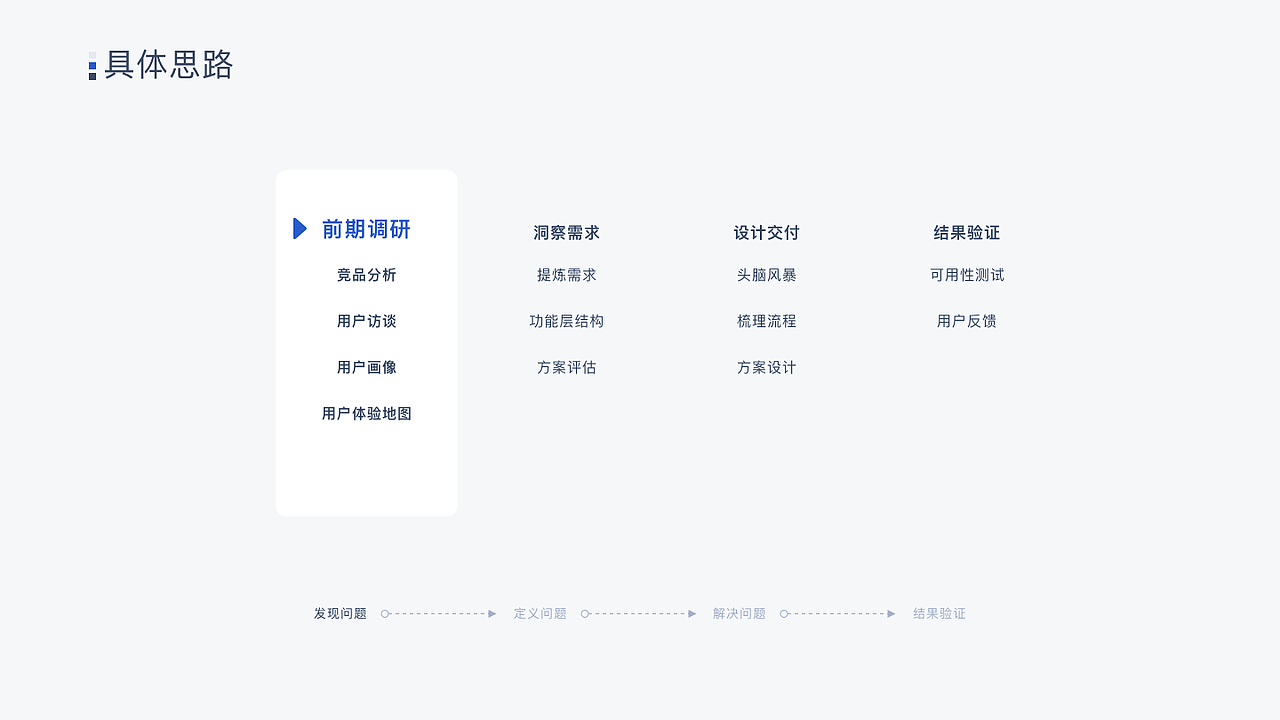Viewport: 1280px width, 720px height.
Task: Expand the 设计交付 section
Action: tap(766, 232)
